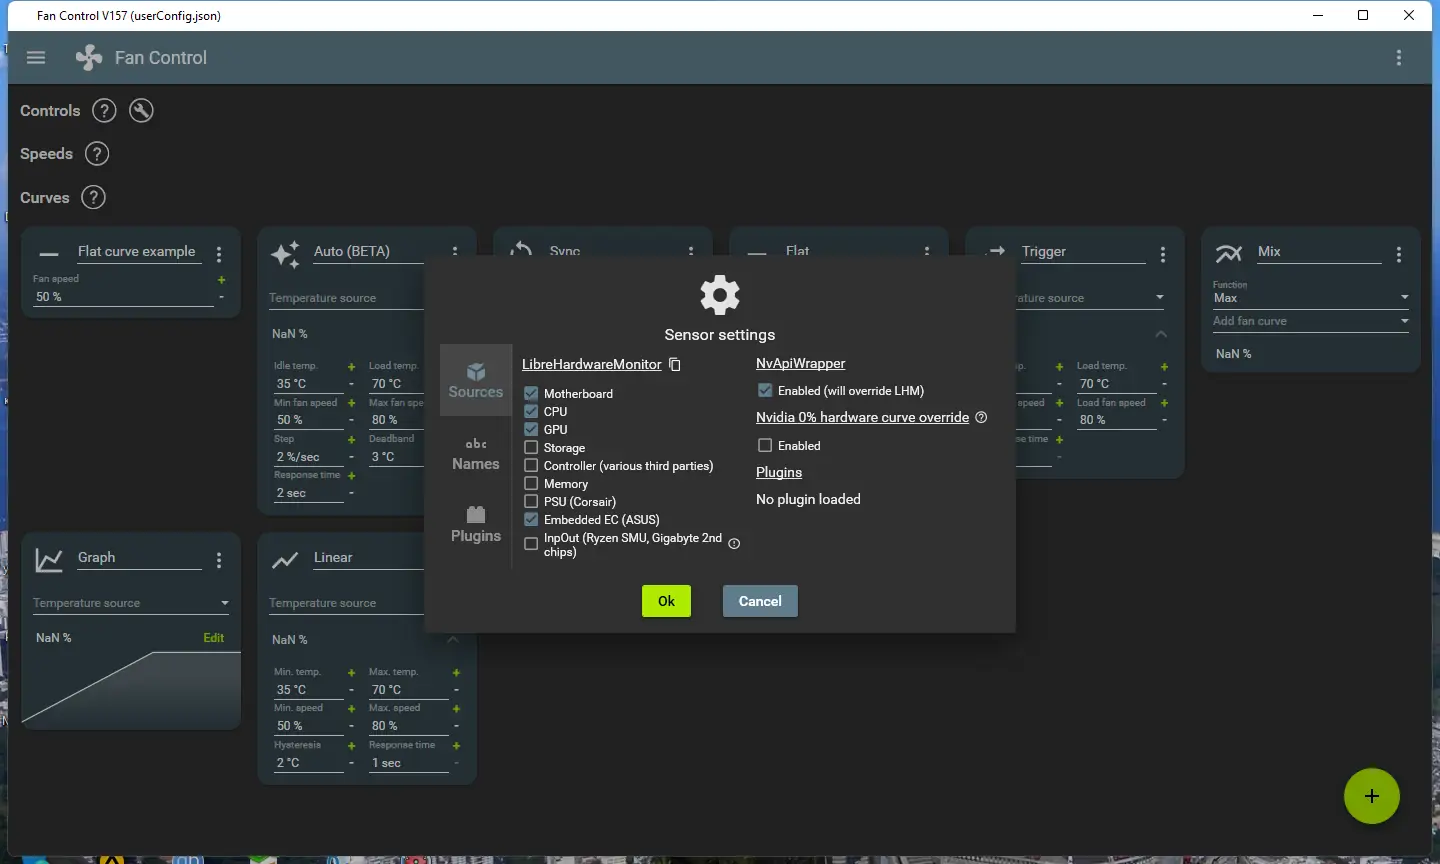Check Enabled under Nvidia 0% hardware curve override
Viewport: 1440px width, 864px height.
click(x=765, y=445)
